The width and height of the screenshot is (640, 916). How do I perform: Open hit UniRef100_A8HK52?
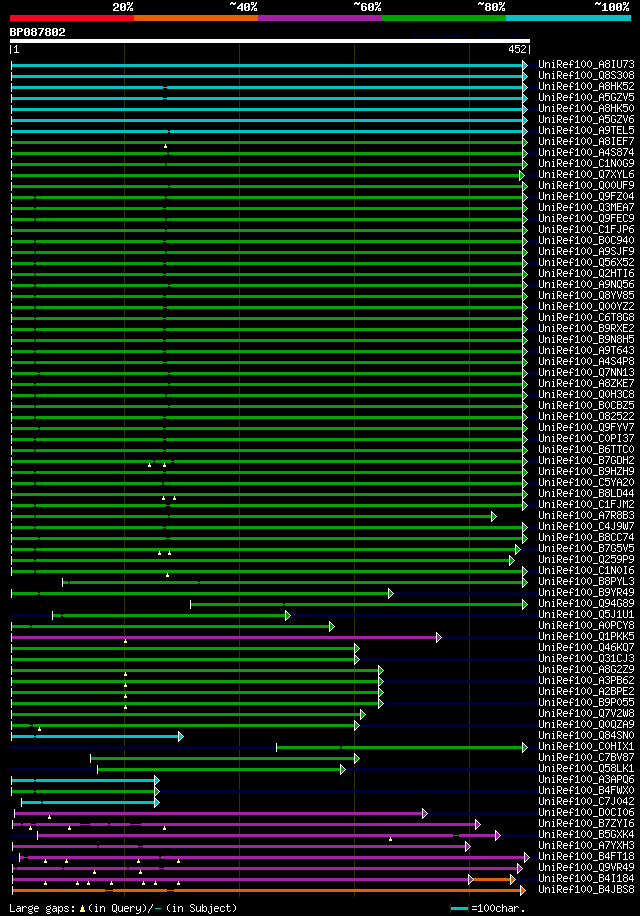586,86
